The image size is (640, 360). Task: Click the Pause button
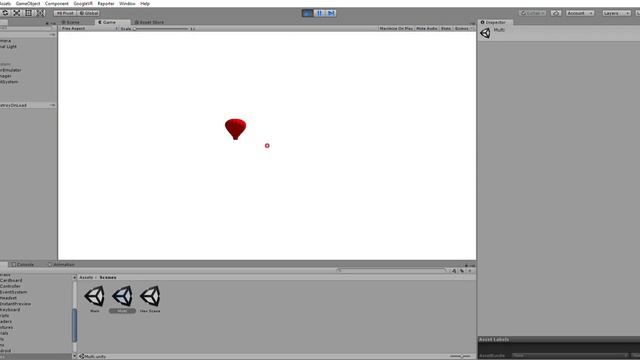tap(319, 13)
